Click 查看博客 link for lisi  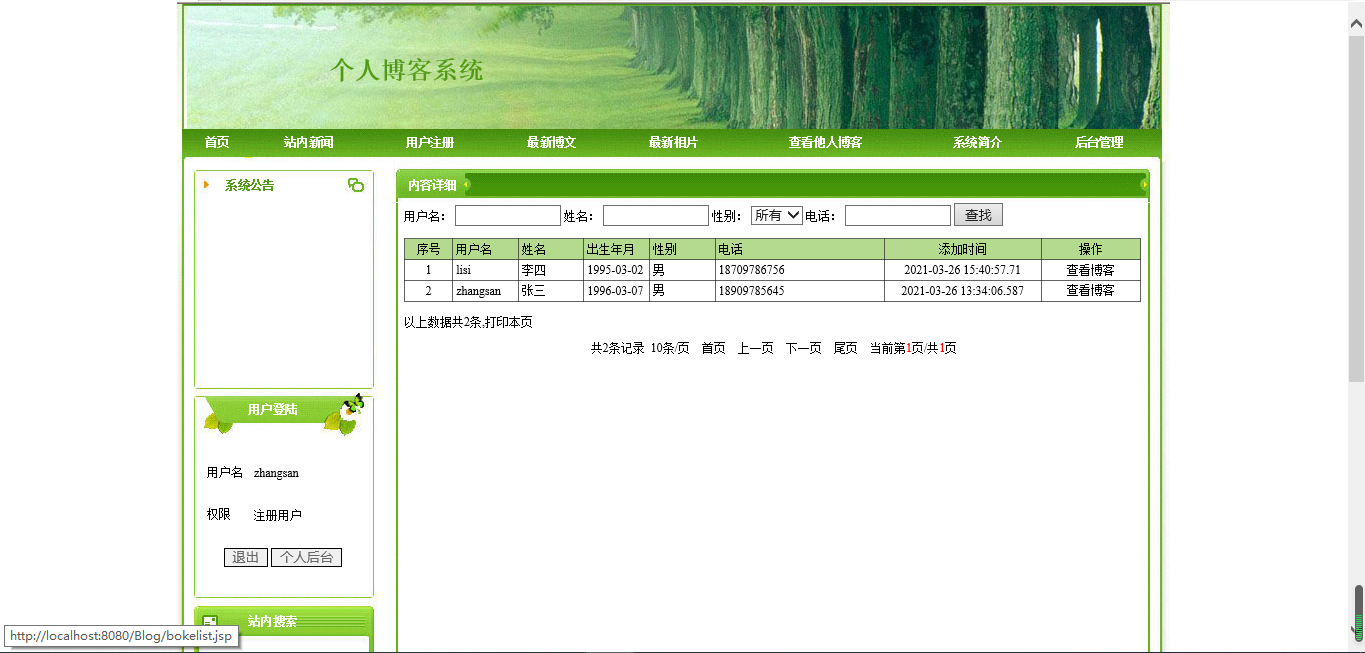click(1090, 270)
